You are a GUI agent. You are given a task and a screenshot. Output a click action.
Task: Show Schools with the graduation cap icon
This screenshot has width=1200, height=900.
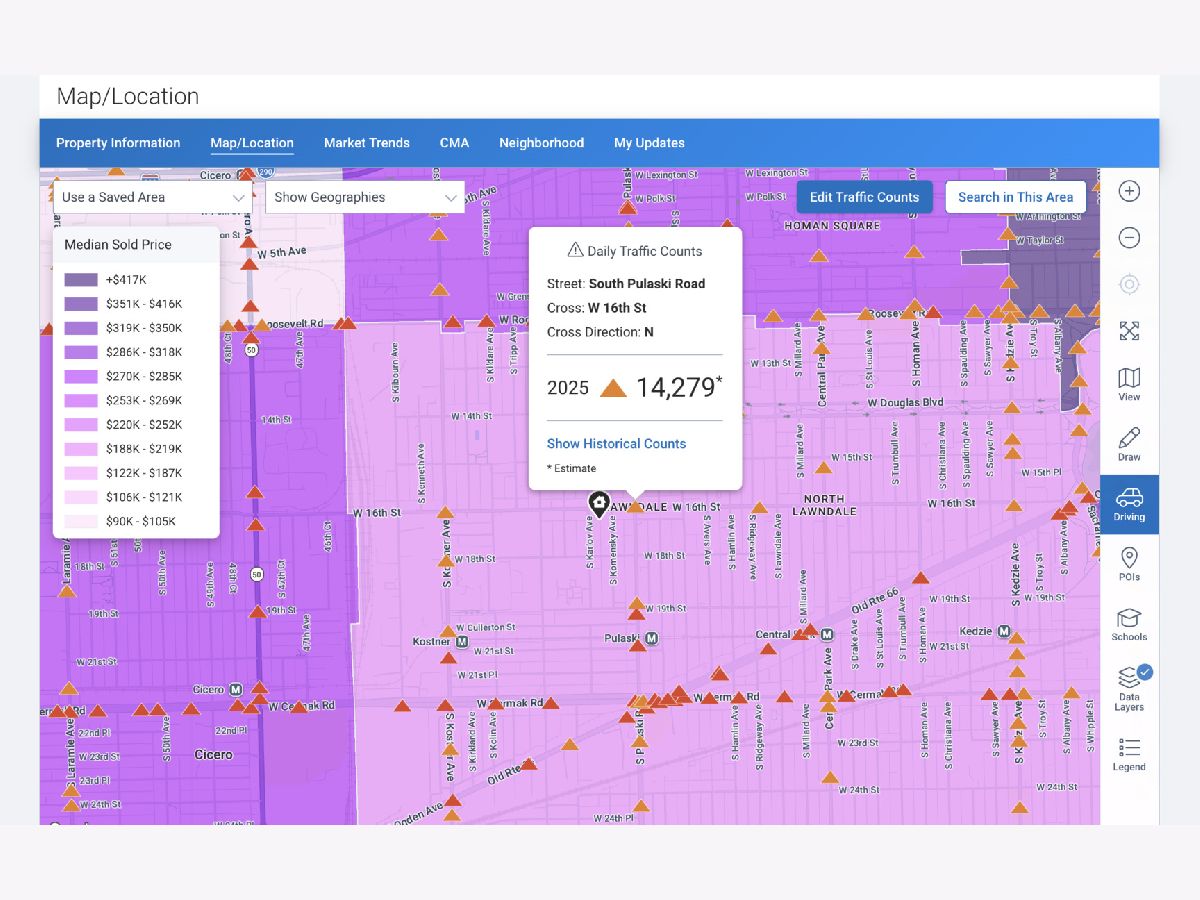1129,624
